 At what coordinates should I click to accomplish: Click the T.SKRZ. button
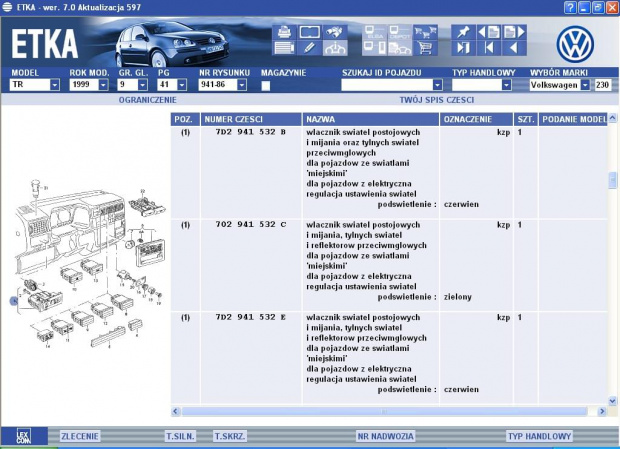coord(230,436)
